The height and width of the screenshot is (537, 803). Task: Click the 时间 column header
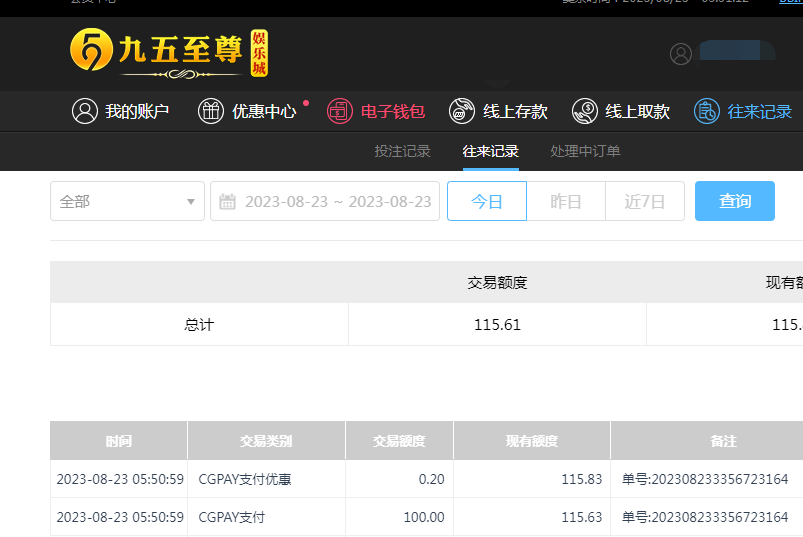pyautogui.click(x=118, y=441)
